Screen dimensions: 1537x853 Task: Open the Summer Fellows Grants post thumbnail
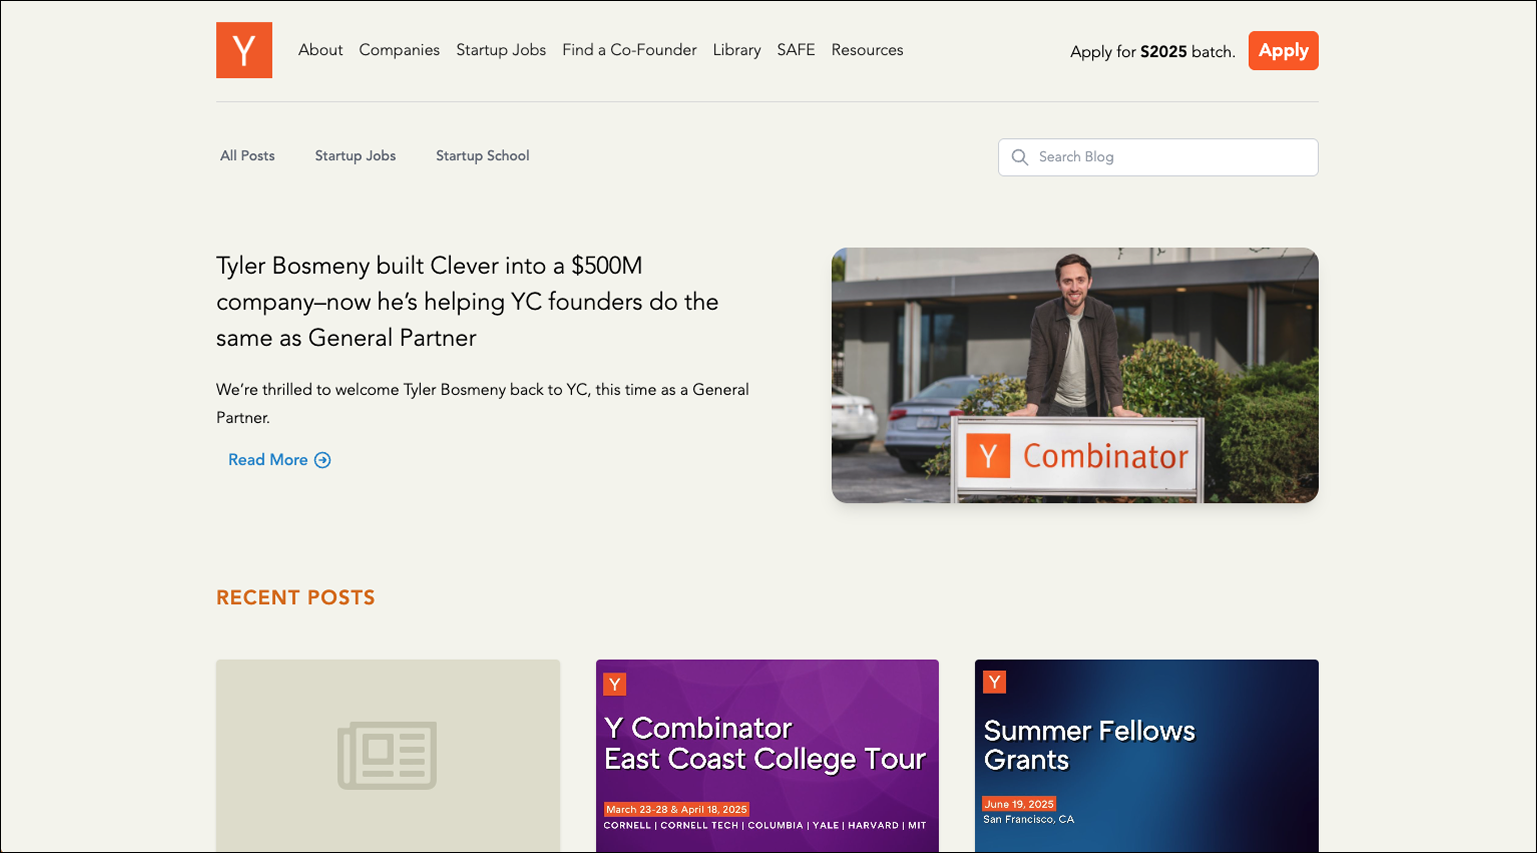[x=1146, y=756]
